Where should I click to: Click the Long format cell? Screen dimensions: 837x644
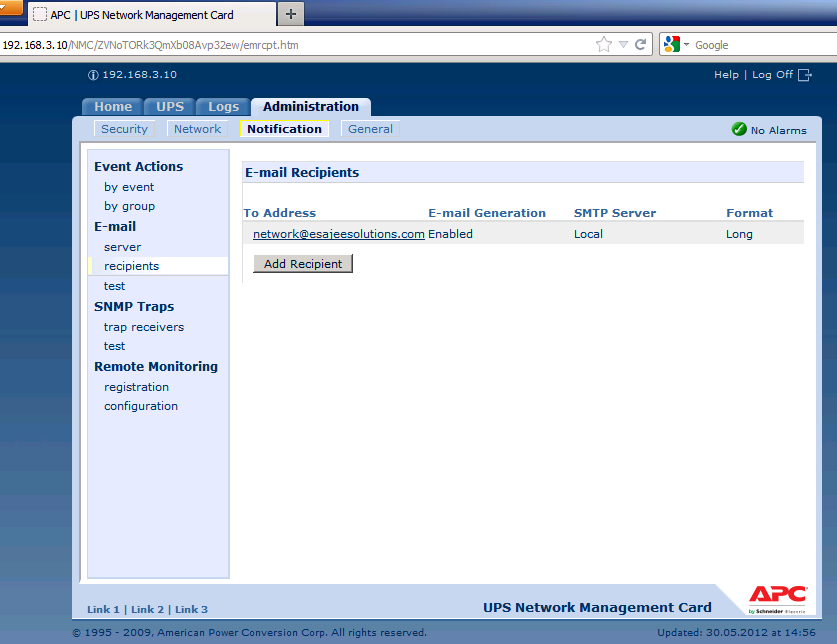(739, 234)
